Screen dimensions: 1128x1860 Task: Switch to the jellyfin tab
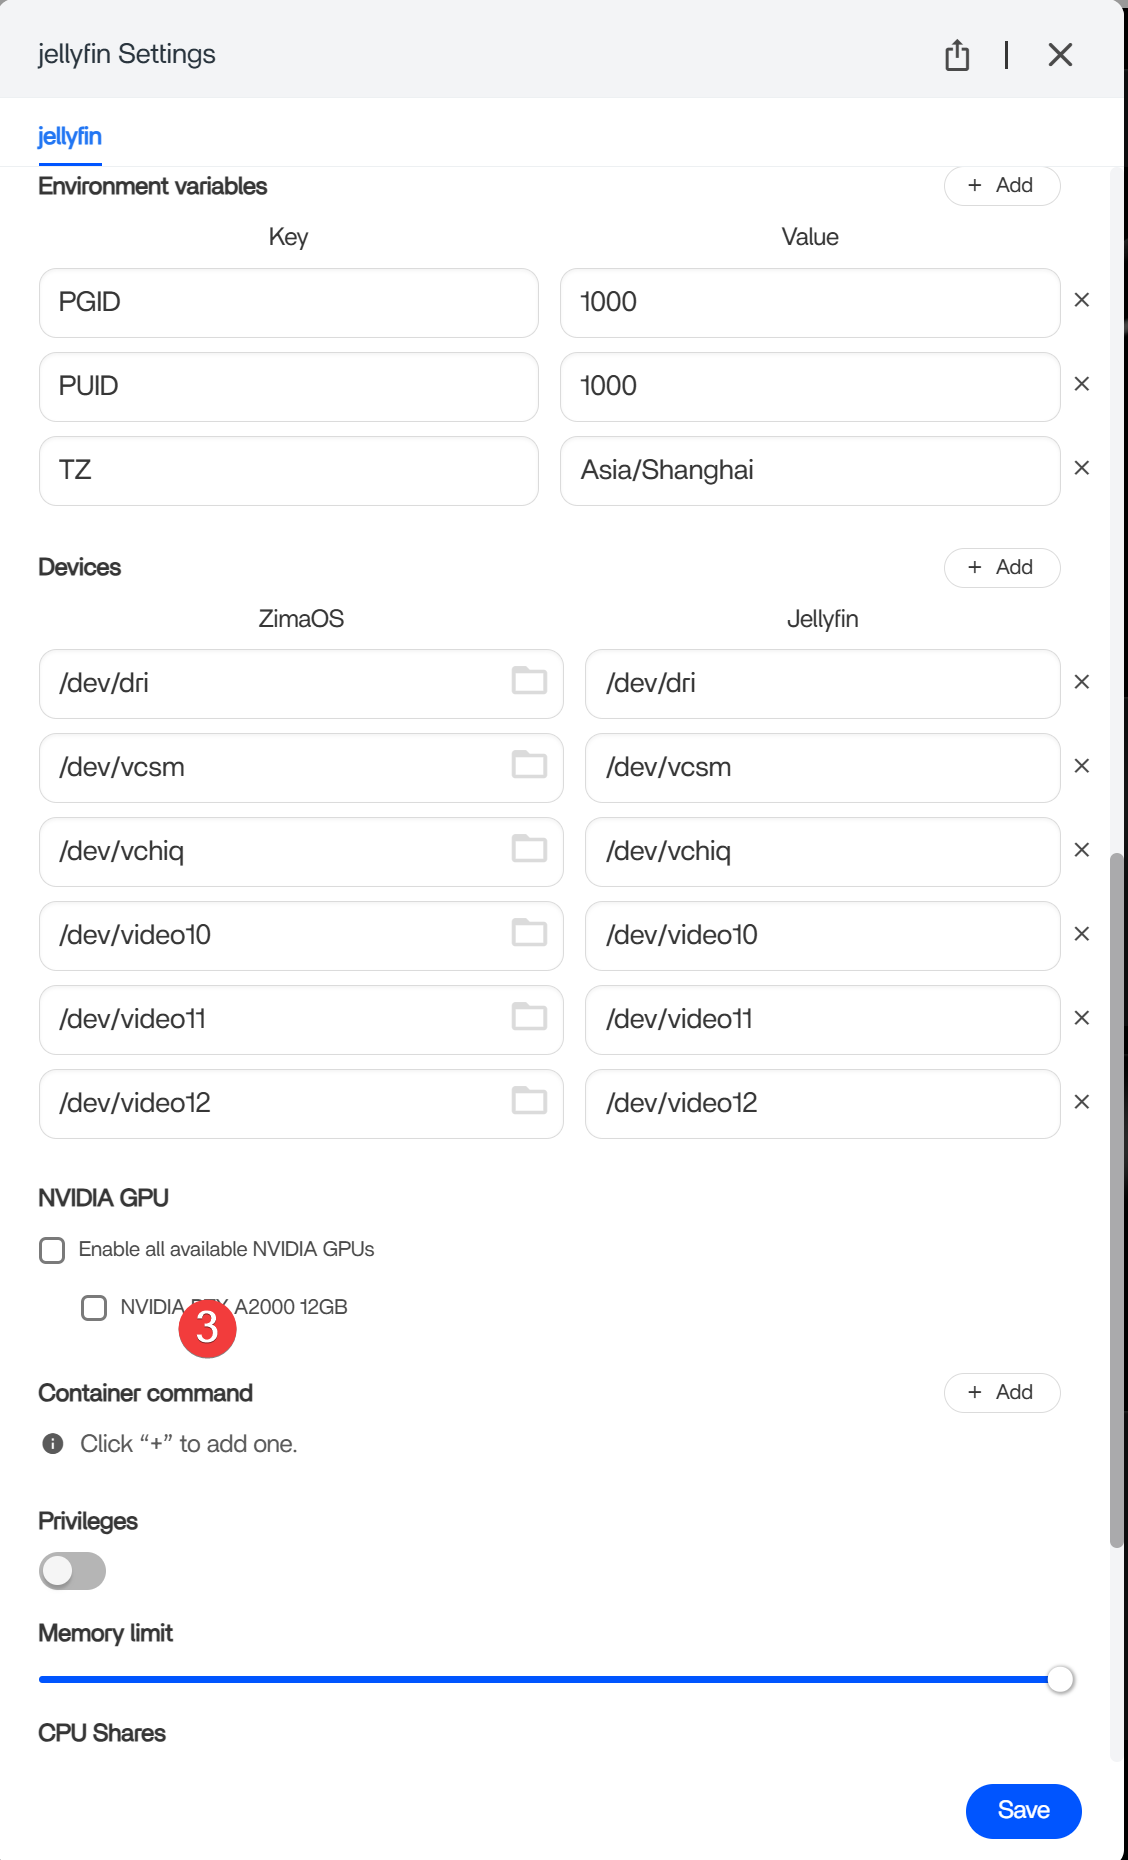pyautogui.click(x=70, y=137)
